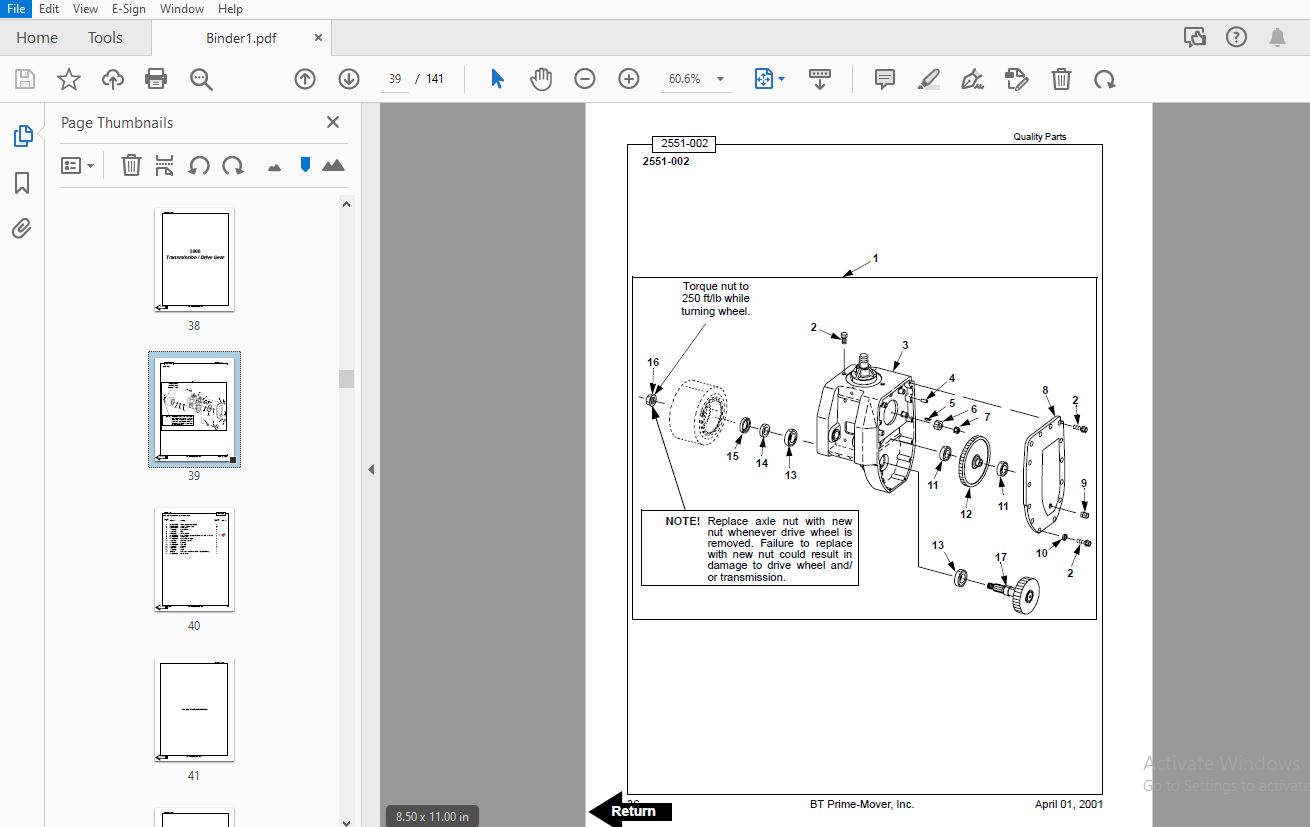Open the E-Sign menu
Image resolution: width=1310 pixels, height=827 pixels.
click(129, 8)
